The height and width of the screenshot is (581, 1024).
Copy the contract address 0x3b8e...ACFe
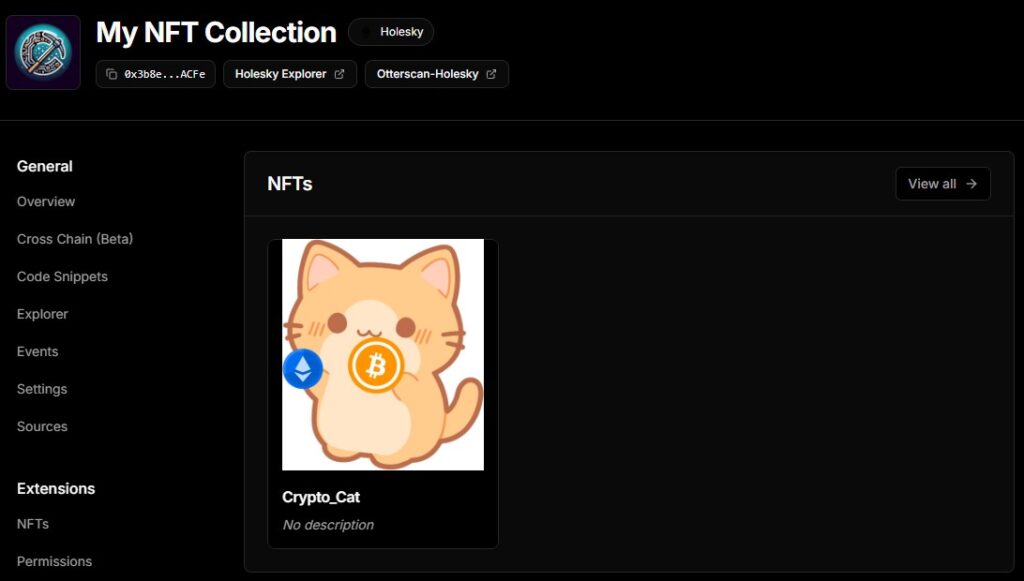click(x=156, y=74)
